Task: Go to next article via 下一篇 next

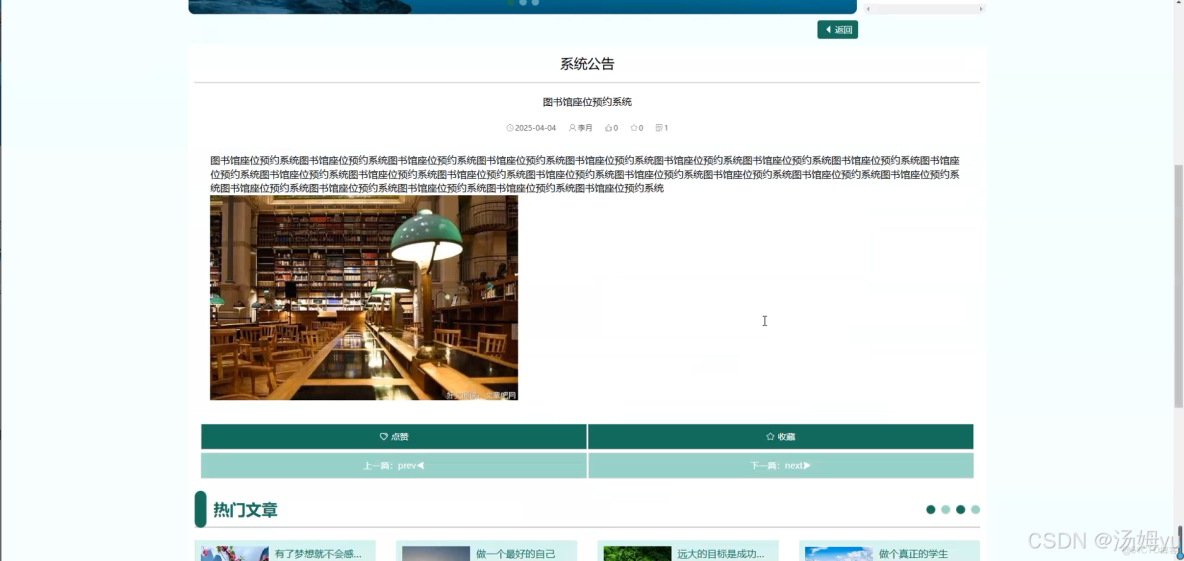Action: tap(780, 466)
